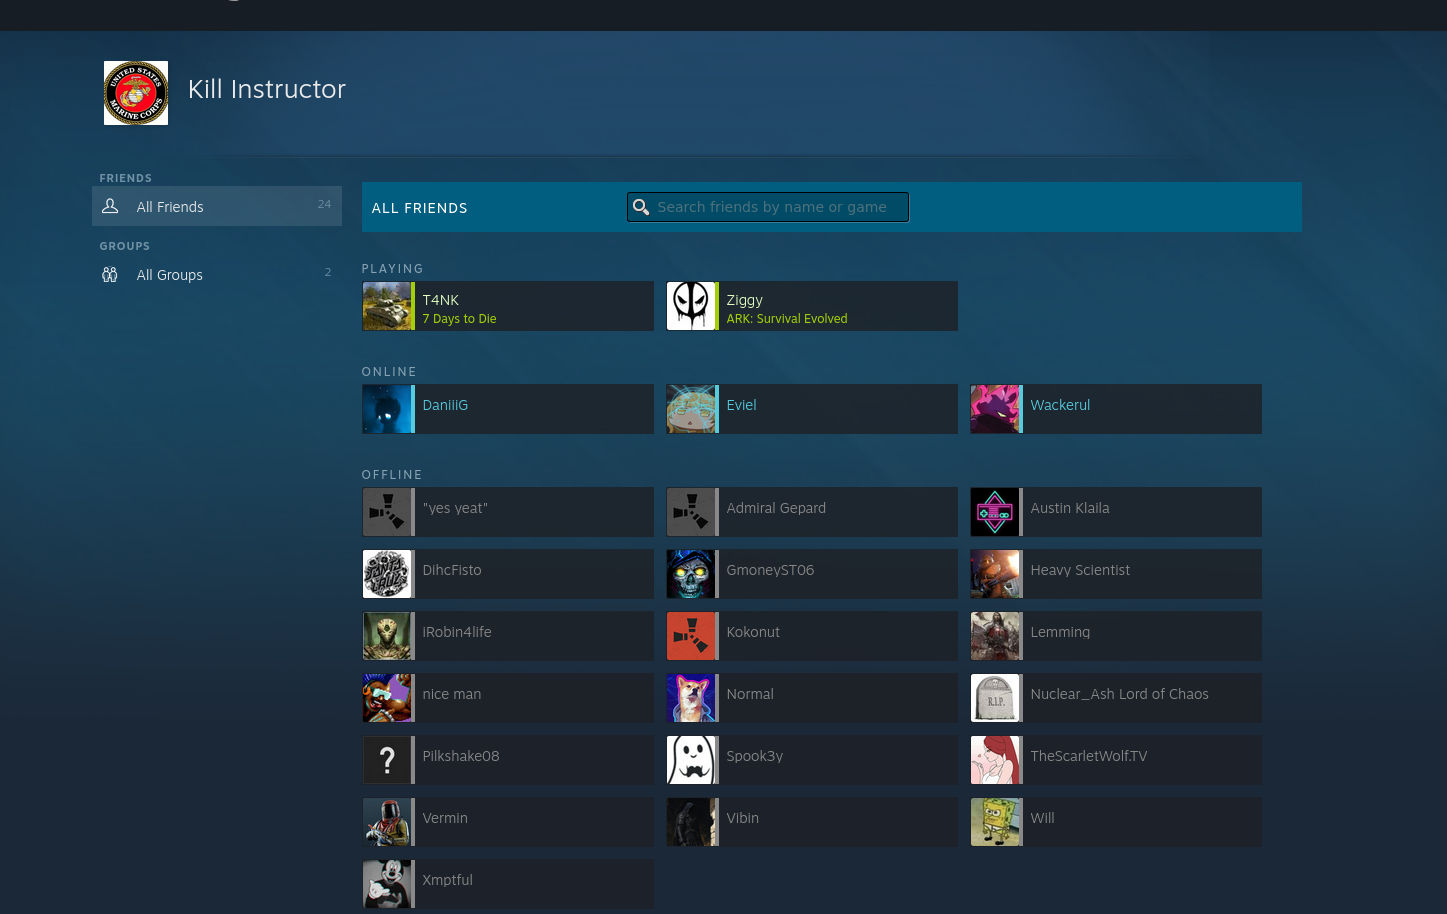Open TheScarletWolf.TV's red-haired avatar
This screenshot has width=1447, height=914.
point(995,760)
